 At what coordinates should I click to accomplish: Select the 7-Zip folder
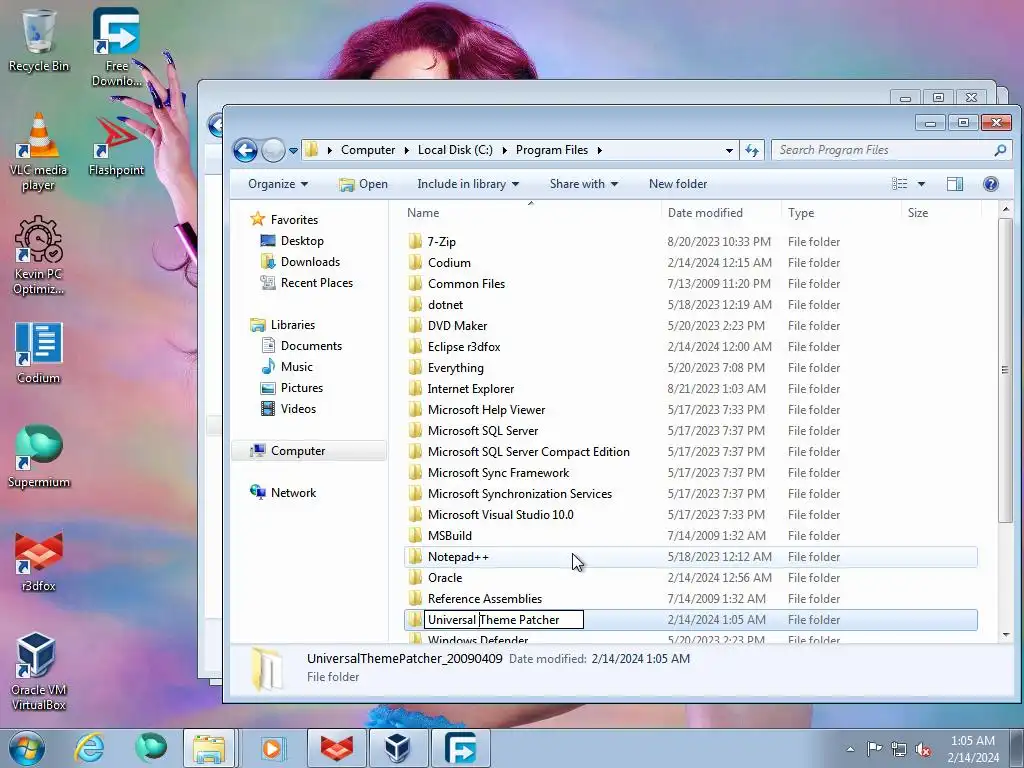[691, 242]
